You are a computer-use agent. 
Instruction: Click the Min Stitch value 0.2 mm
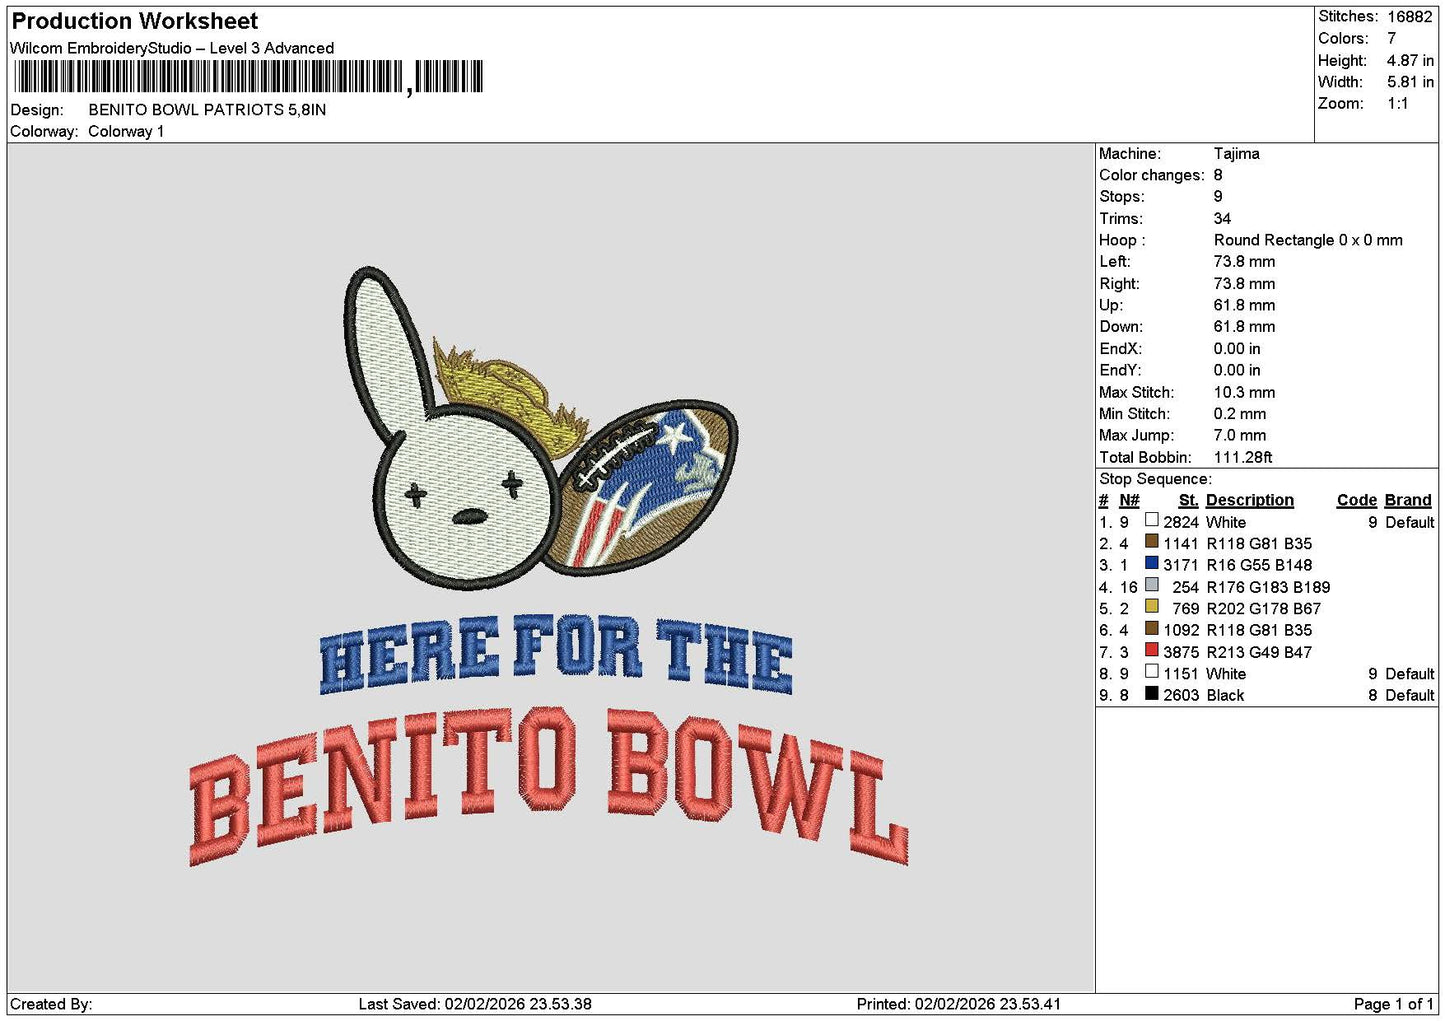[x=1240, y=414]
